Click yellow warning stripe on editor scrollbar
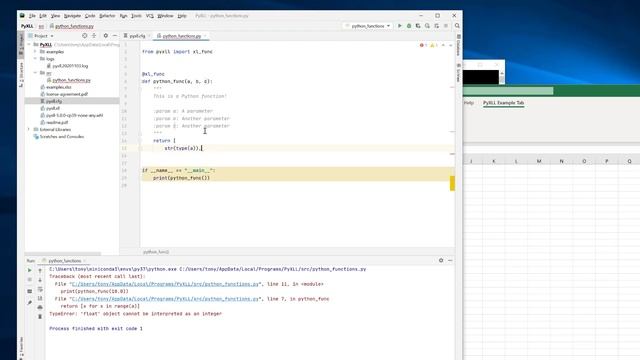 [452, 183]
